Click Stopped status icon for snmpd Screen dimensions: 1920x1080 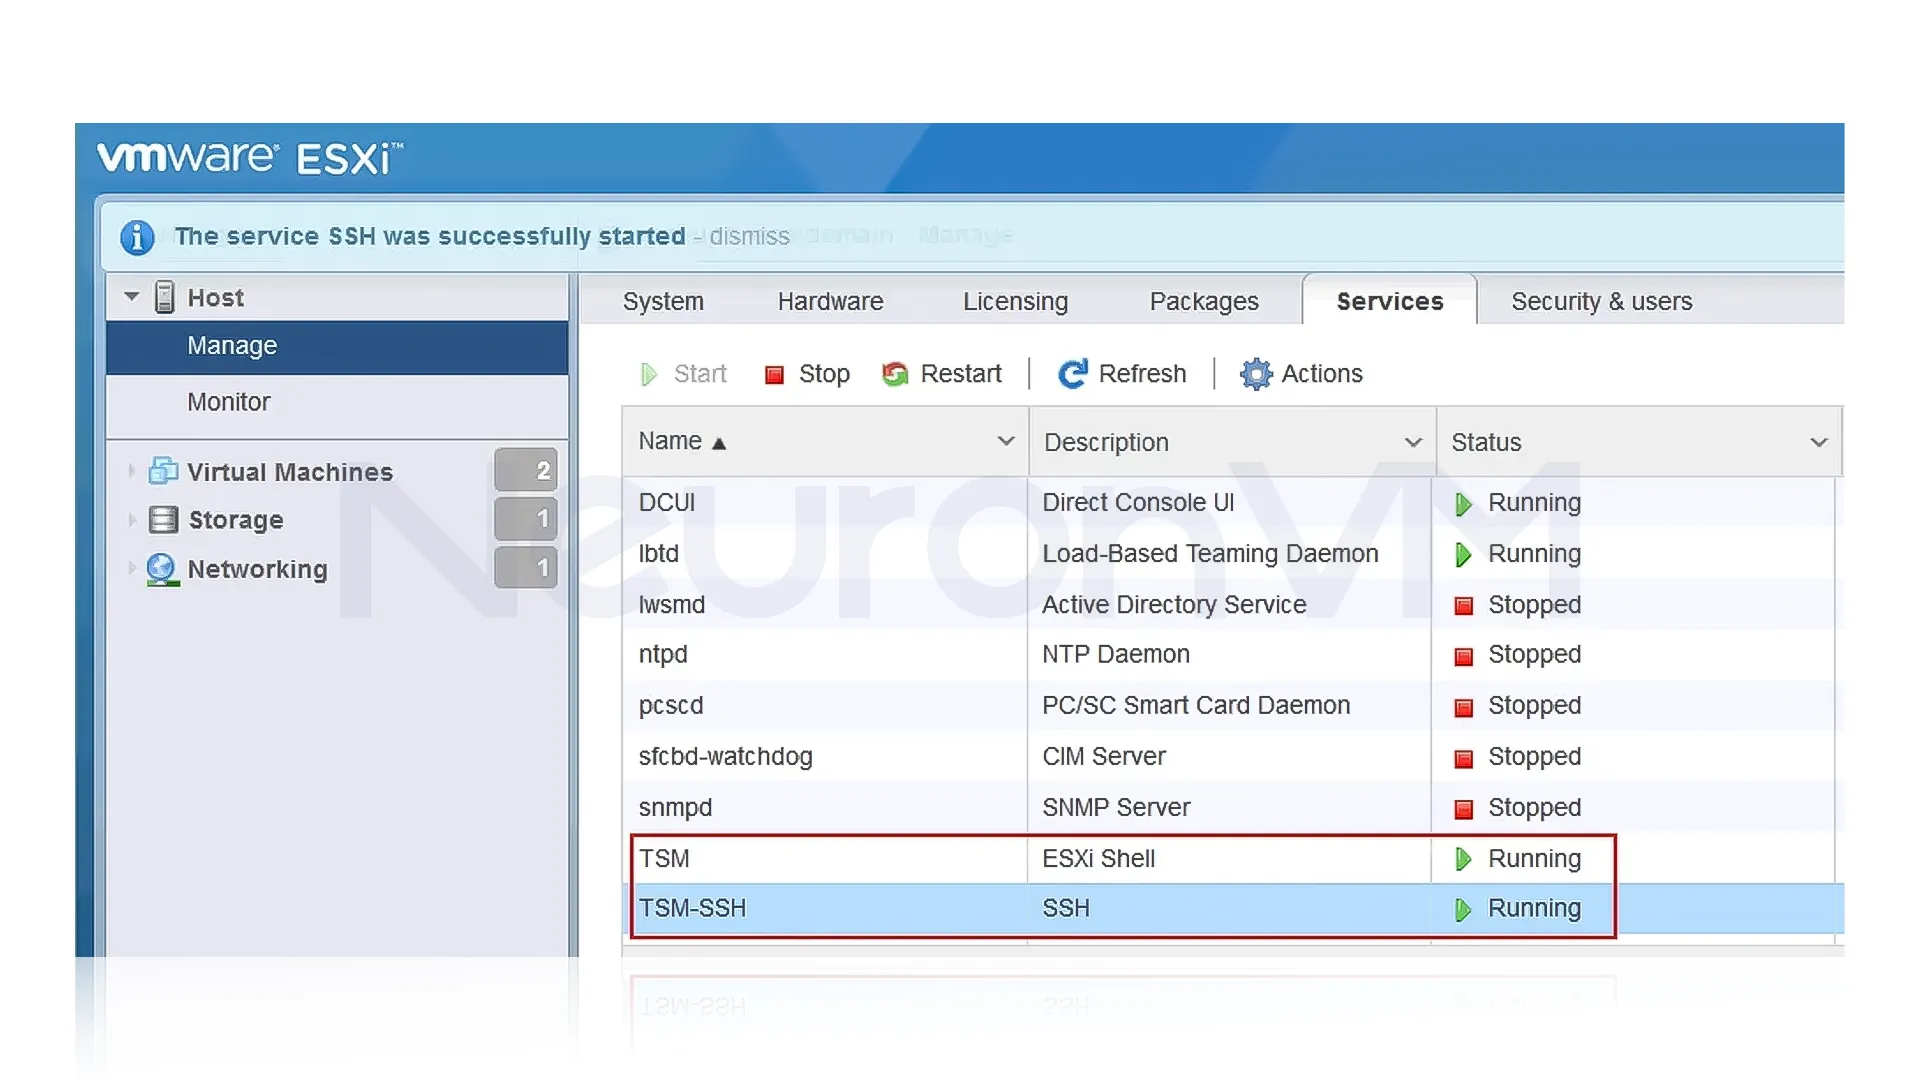click(x=1464, y=809)
